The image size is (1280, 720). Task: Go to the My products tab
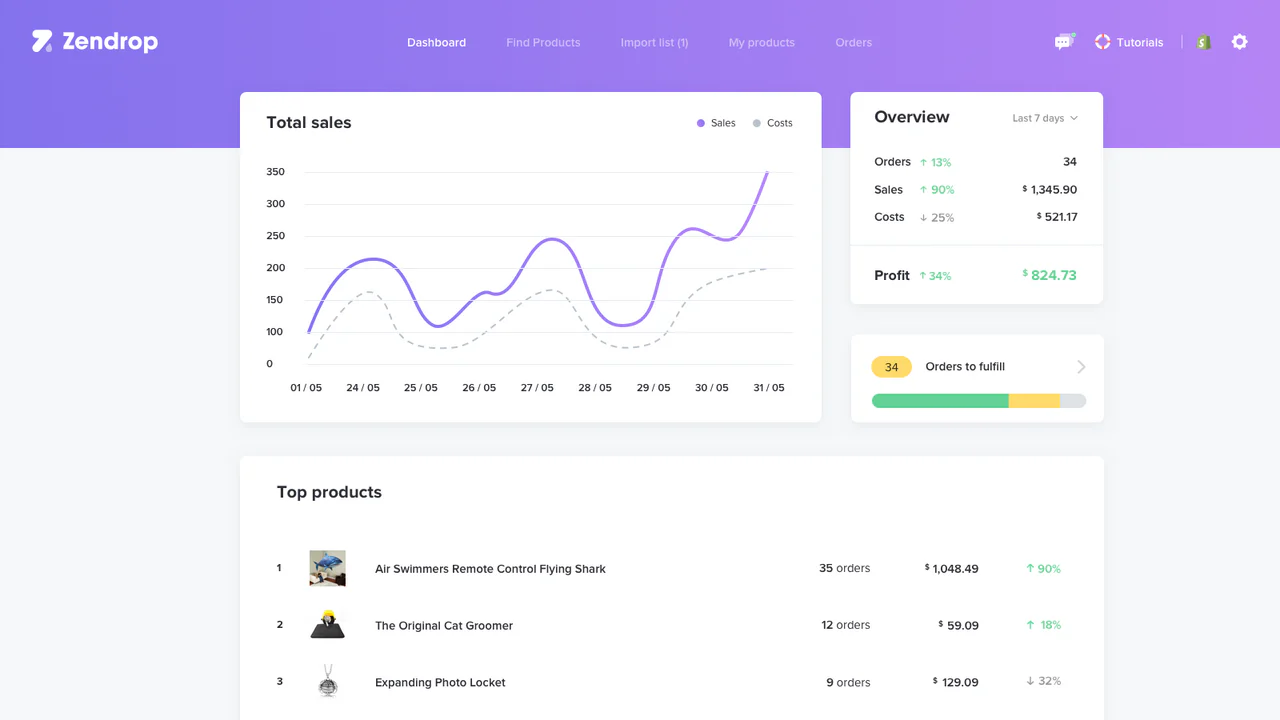pos(761,43)
